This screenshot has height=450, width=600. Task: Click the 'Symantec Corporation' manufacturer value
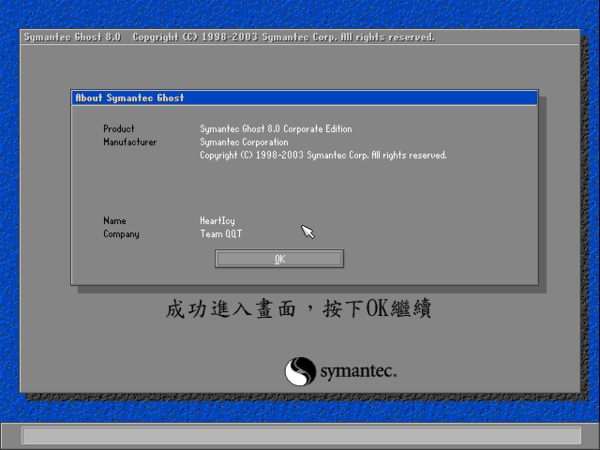tap(244, 142)
